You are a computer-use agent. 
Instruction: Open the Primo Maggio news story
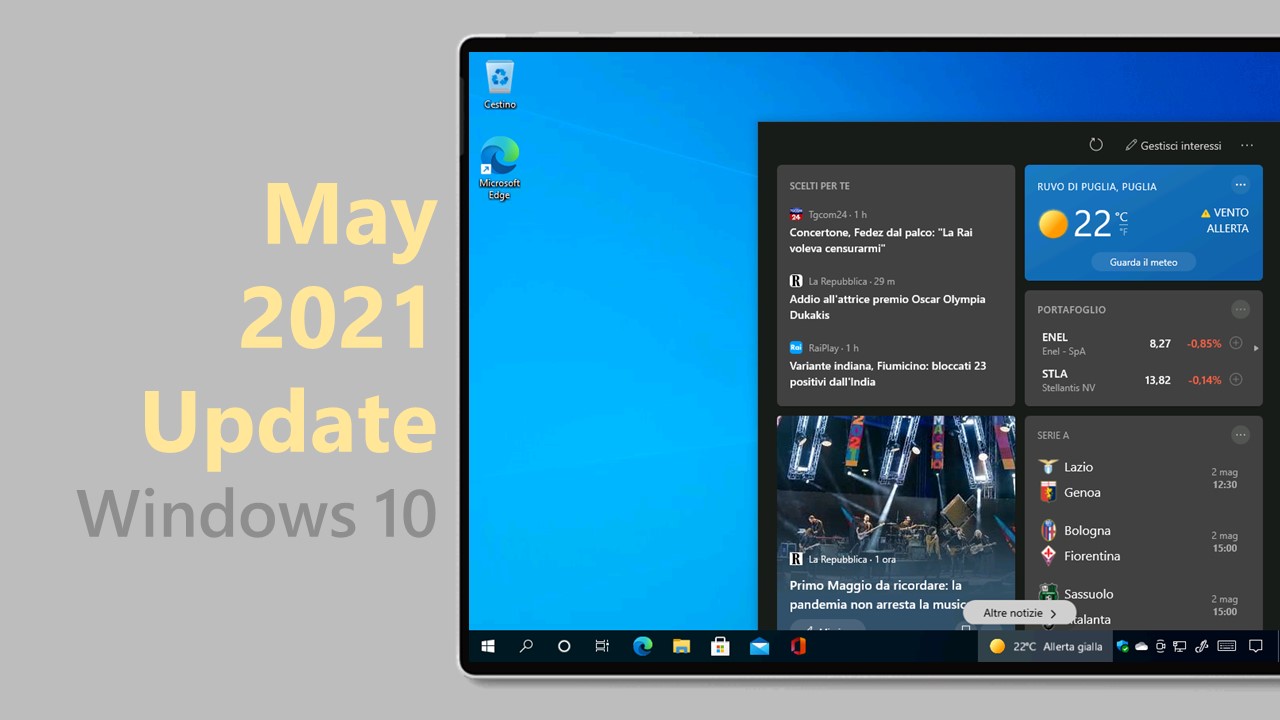(x=877, y=594)
